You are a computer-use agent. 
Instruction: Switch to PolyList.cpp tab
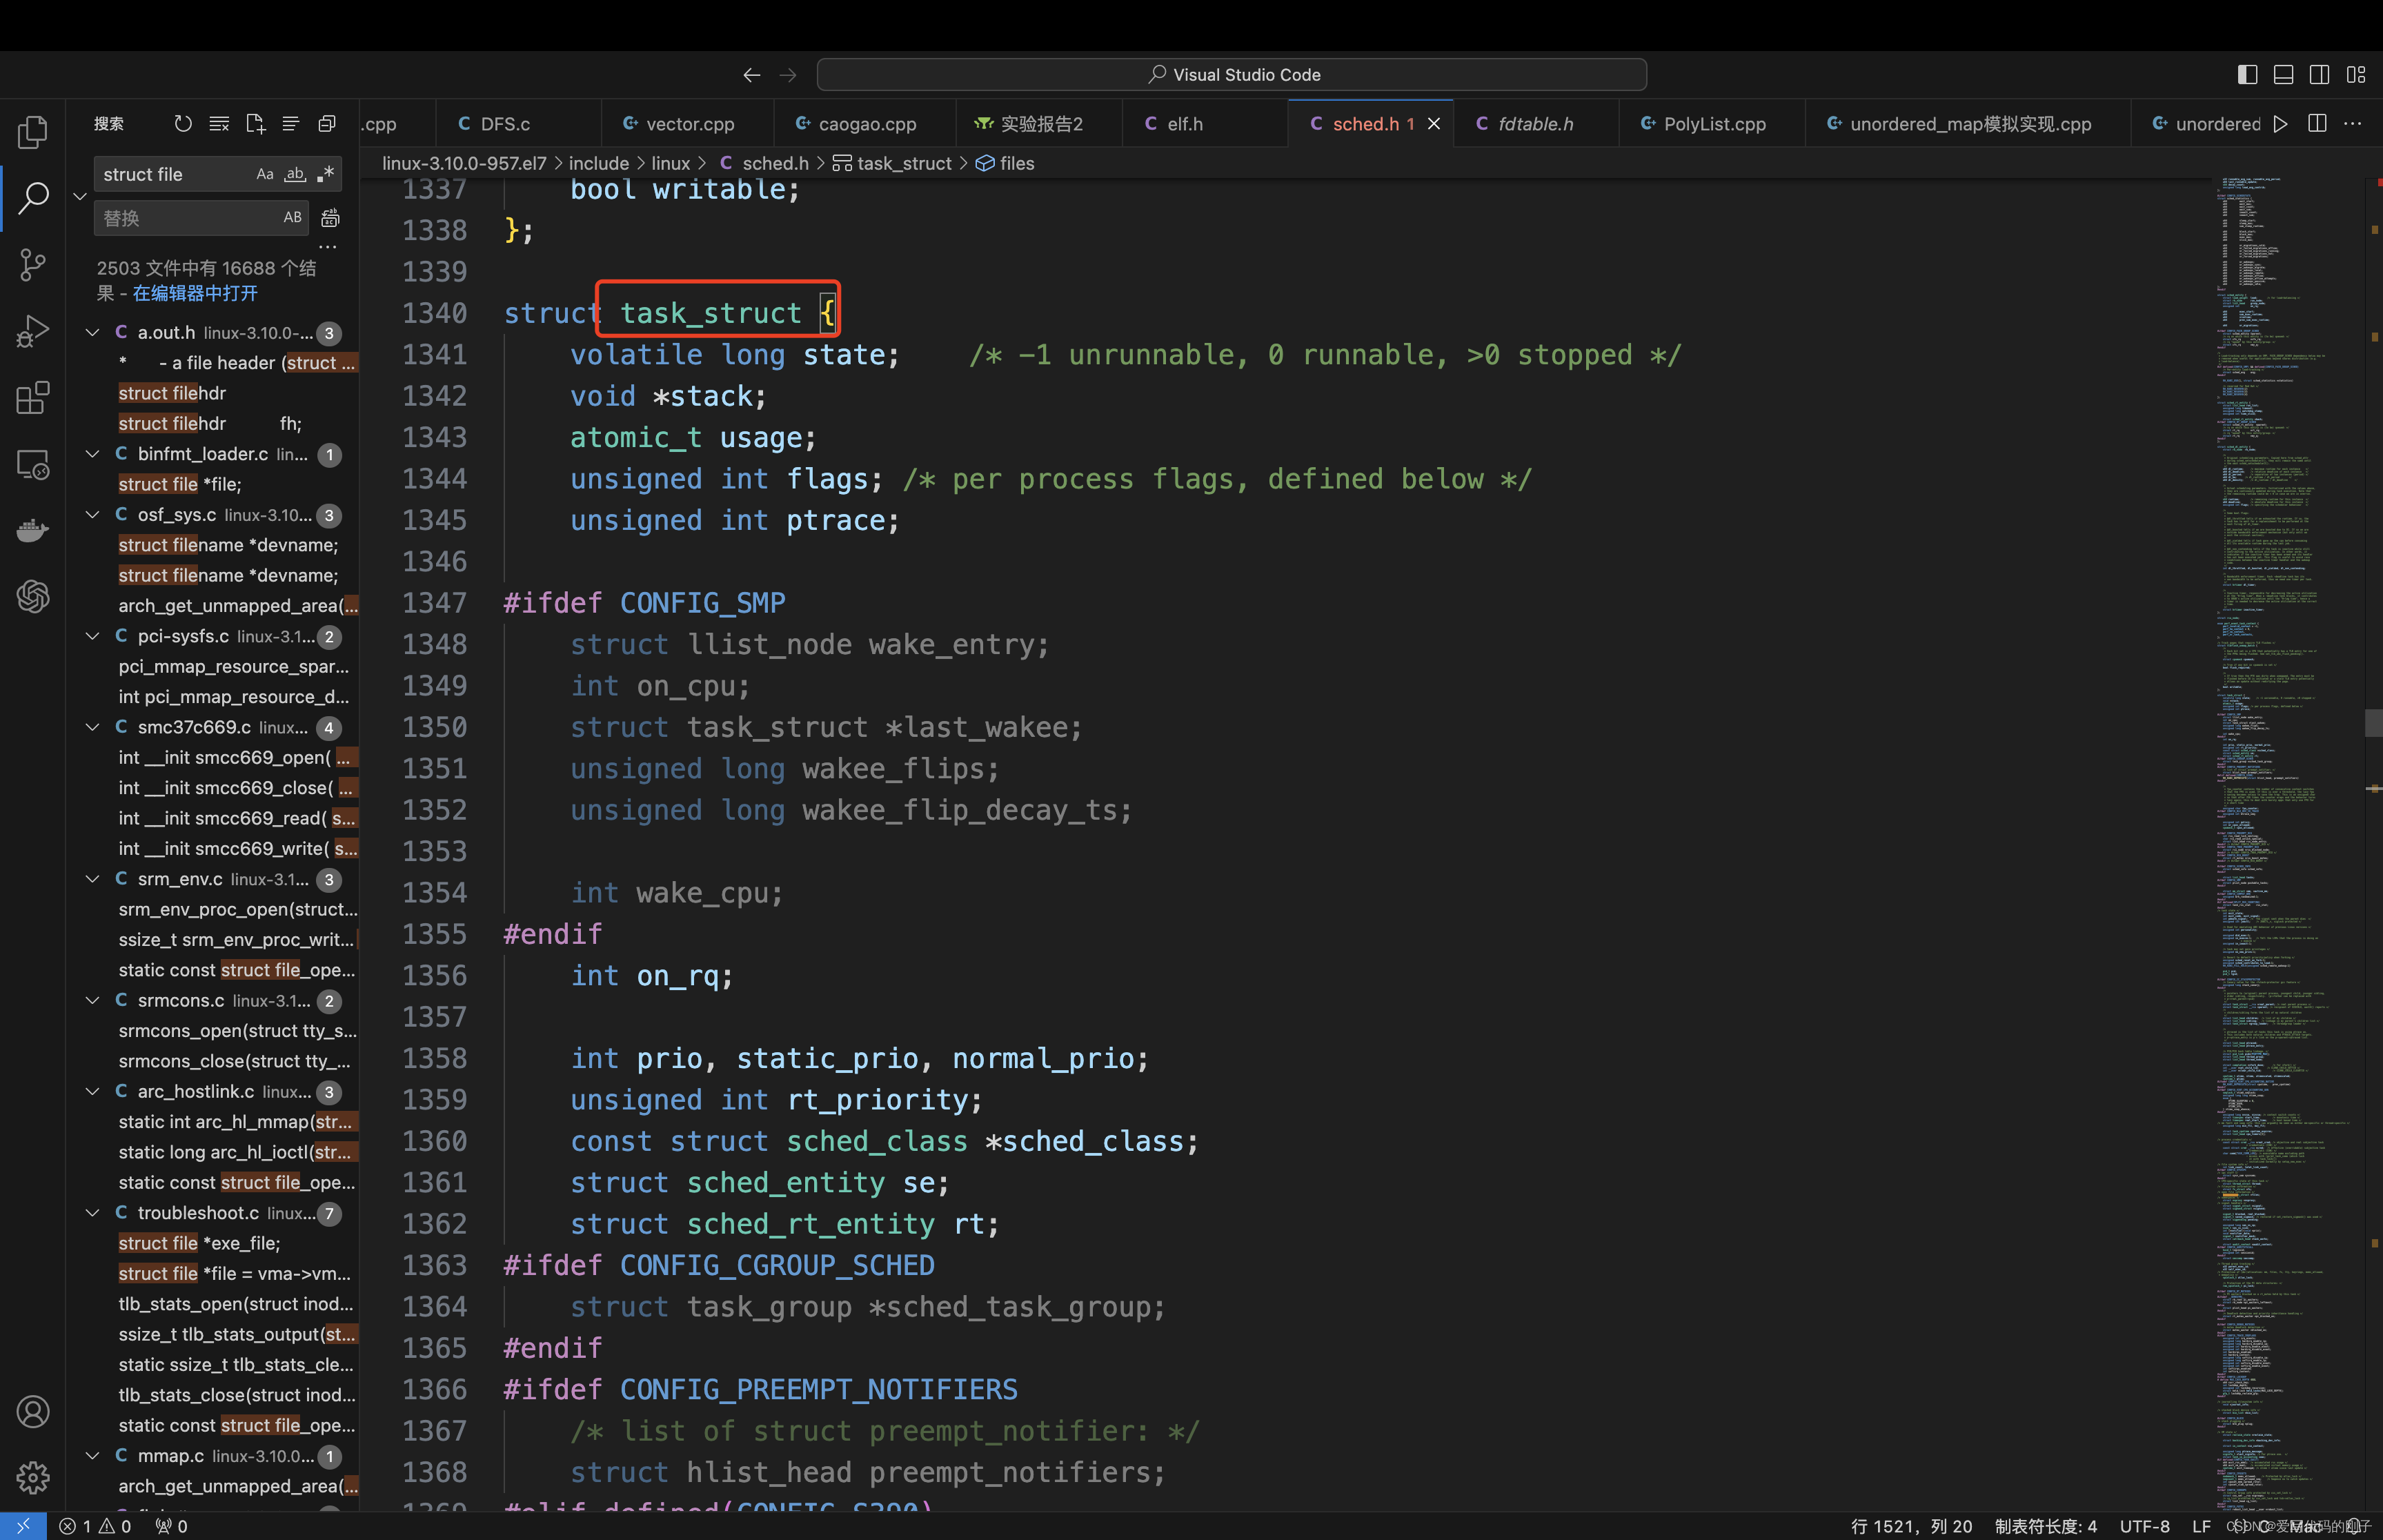coord(1712,124)
